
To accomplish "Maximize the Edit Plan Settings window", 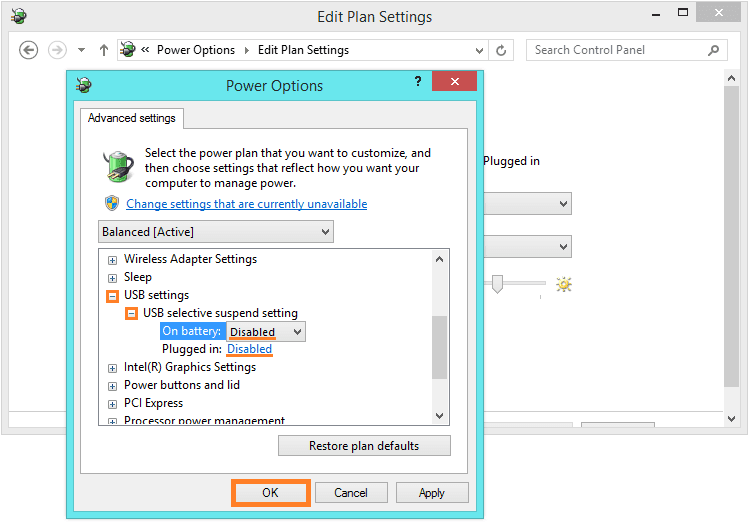I will 683,13.
